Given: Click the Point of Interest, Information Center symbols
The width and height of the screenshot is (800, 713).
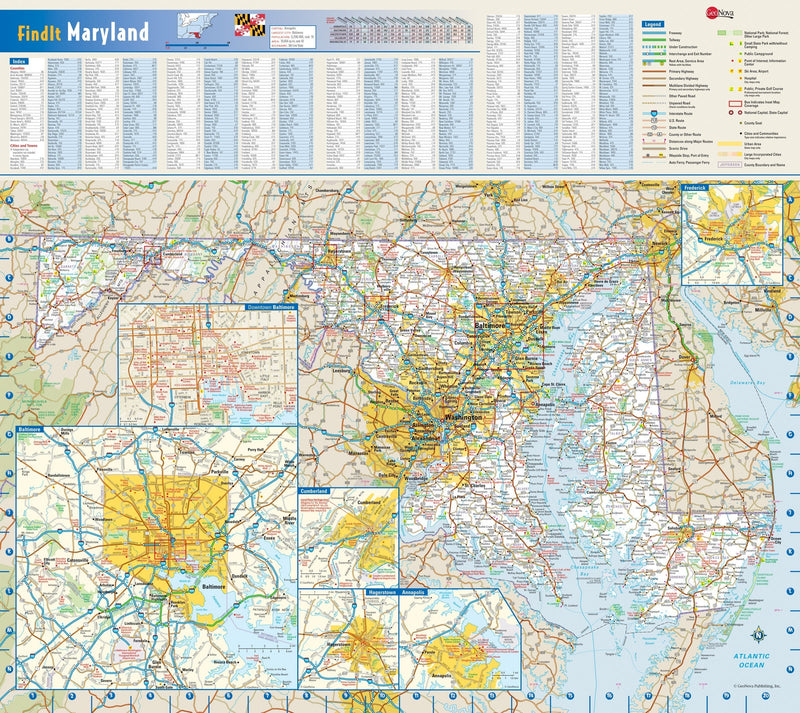Looking at the screenshot, I should [736, 61].
